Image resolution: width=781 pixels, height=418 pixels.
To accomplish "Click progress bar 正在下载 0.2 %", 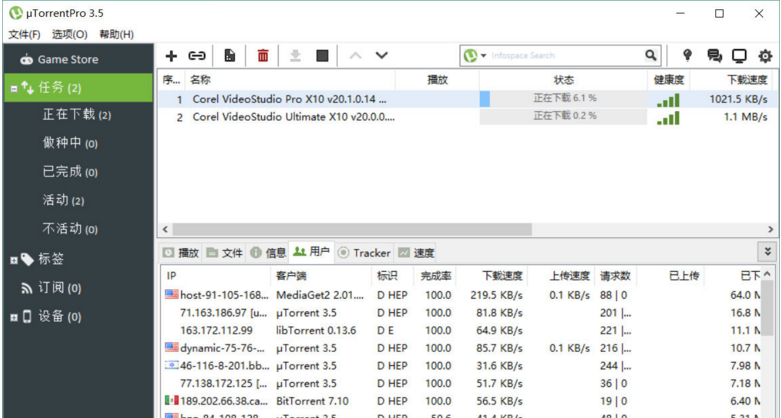I will click(x=563, y=117).
